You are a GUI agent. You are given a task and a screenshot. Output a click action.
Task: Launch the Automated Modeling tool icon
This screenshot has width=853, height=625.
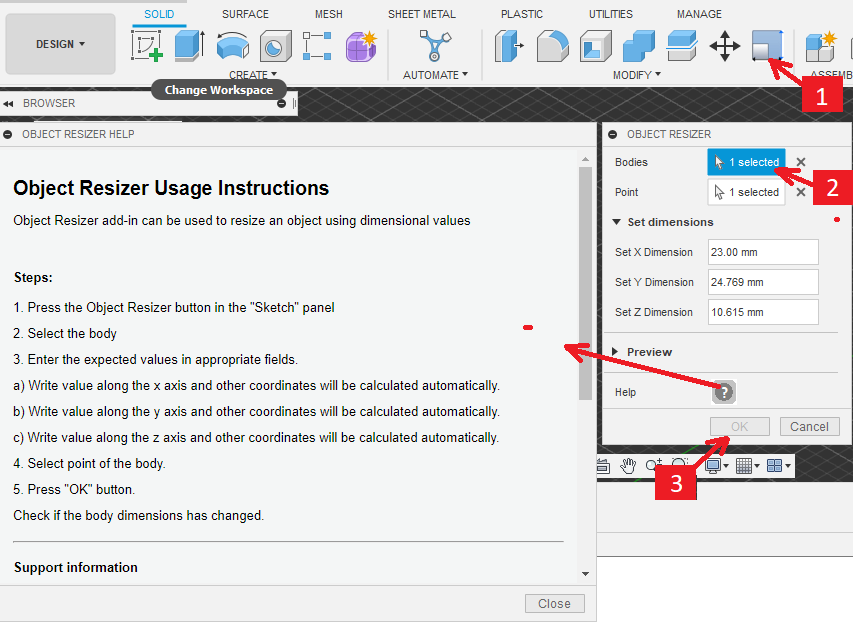[x=435, y=46]
